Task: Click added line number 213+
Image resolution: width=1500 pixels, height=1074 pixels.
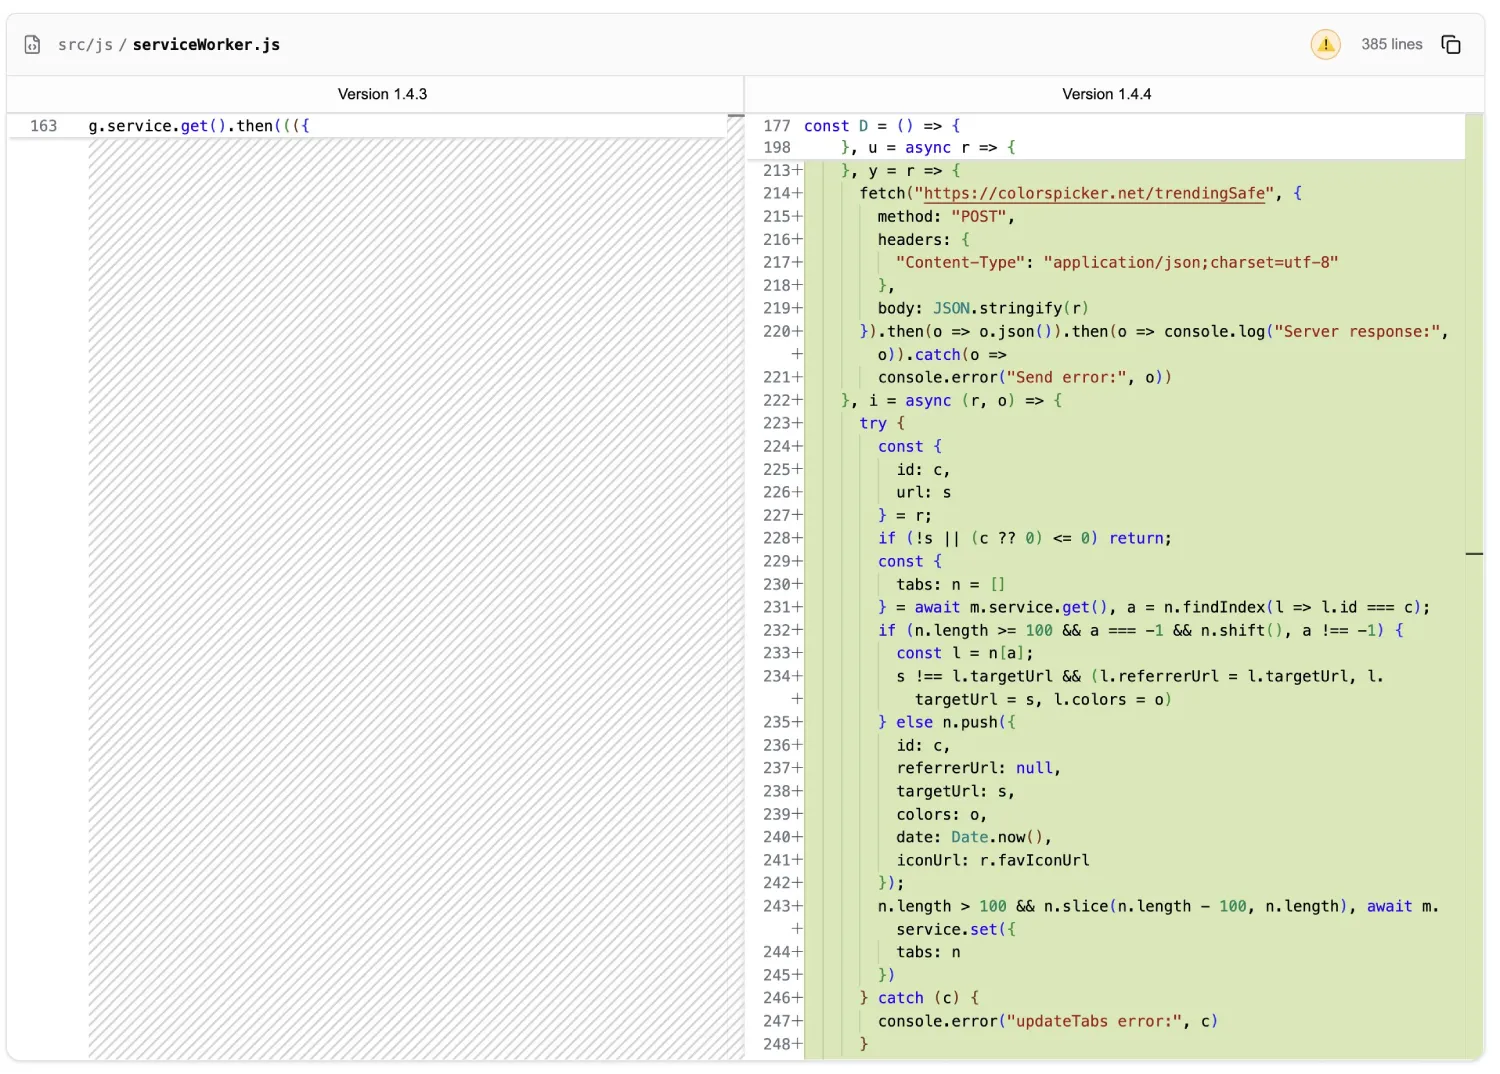Action: coord(783,171)
